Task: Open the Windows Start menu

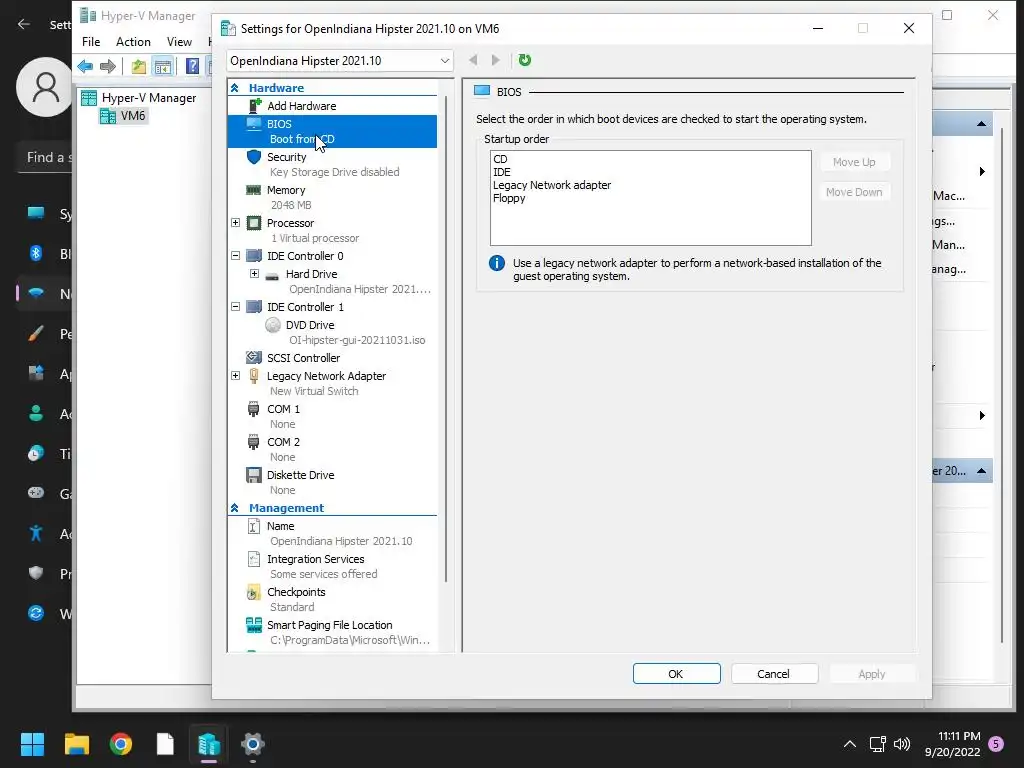Action: (x=32, y=743)
